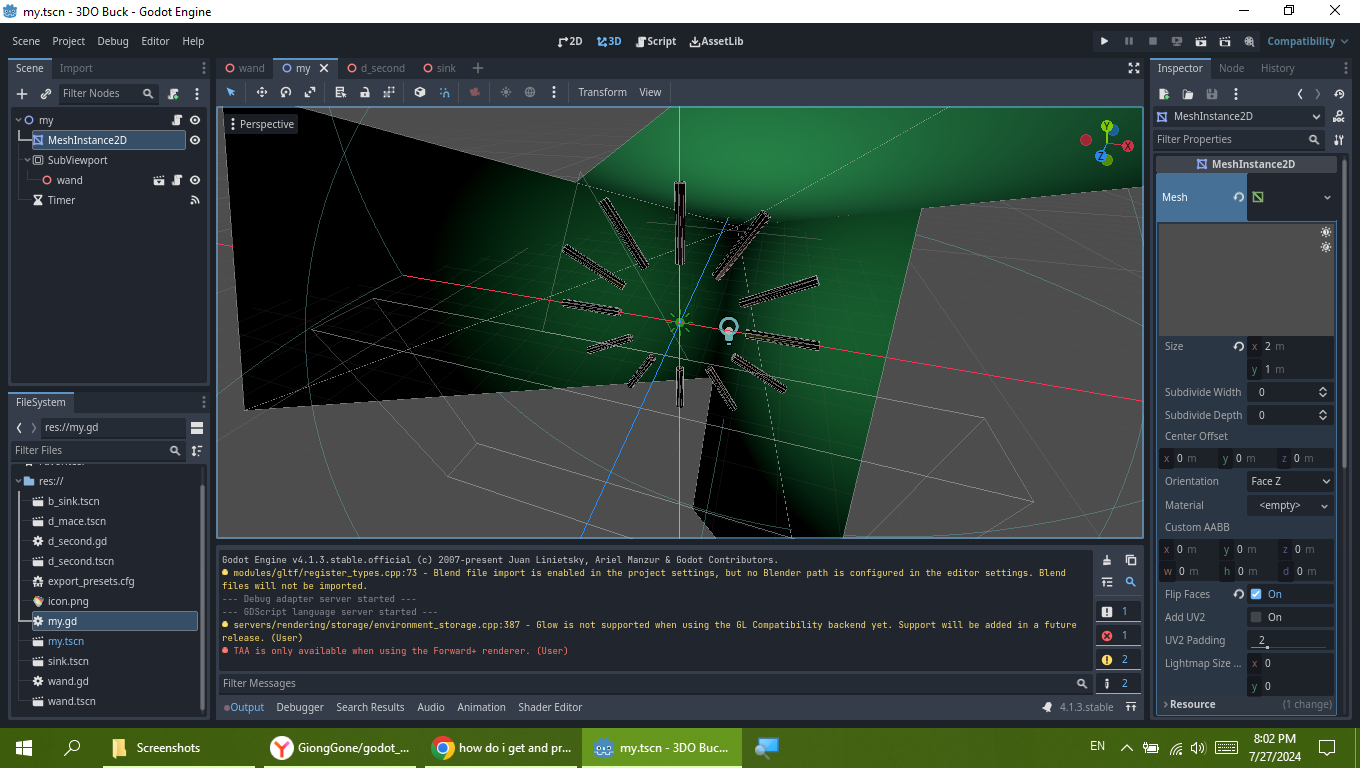Create a new resource in Inspector

click(x=1164, y=94)
